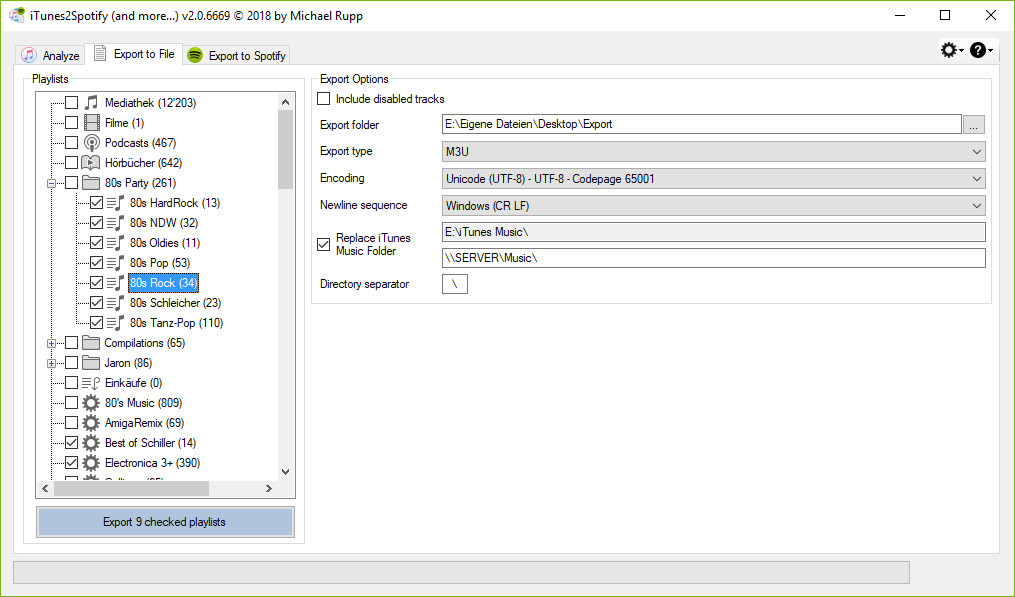1015x597 pixels.
Task: Click the playlist icon of 80s NDW
Action: [x=115, y=223]
